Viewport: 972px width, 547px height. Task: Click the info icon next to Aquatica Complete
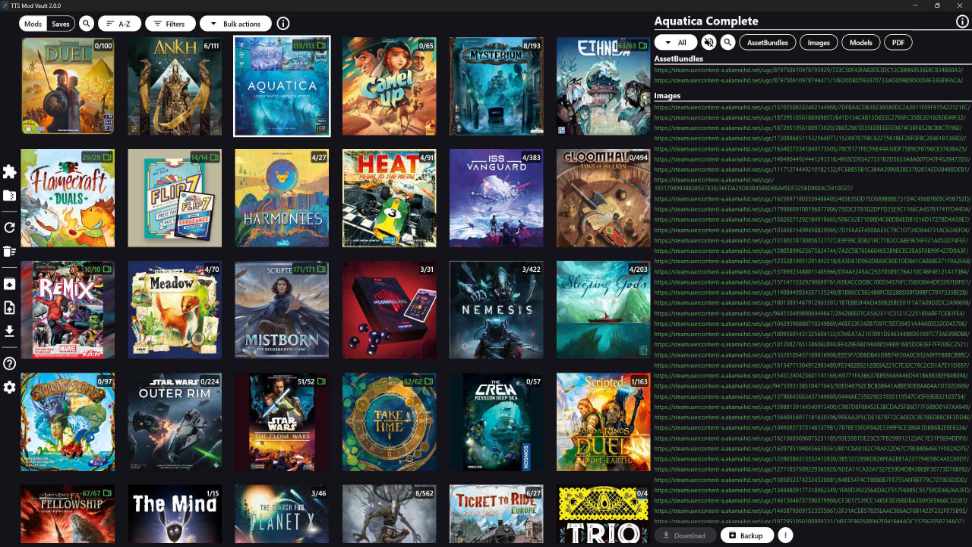(x=962, y=21)
